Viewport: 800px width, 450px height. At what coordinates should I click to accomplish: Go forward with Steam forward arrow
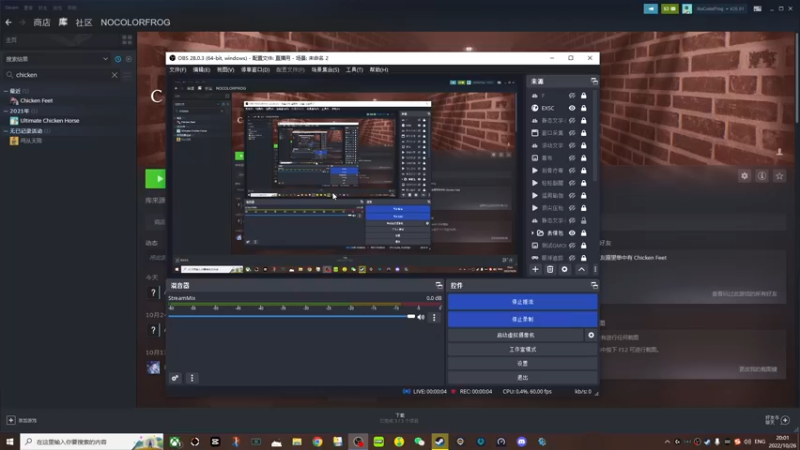point(22,22)
